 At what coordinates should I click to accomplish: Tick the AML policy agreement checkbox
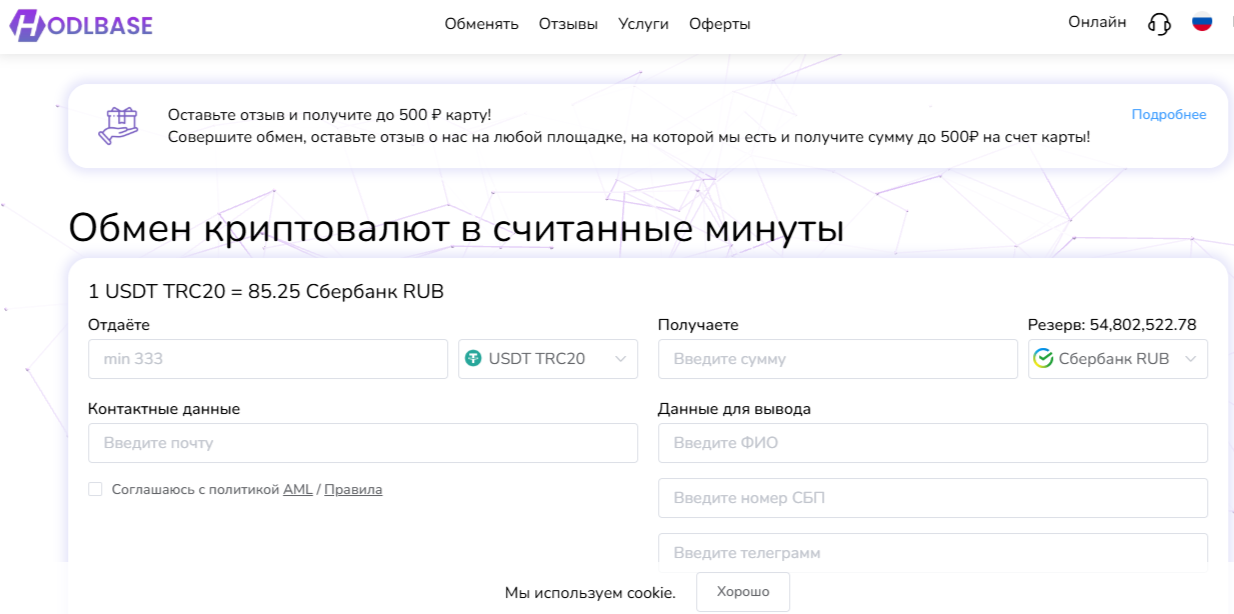click(95, 489)
